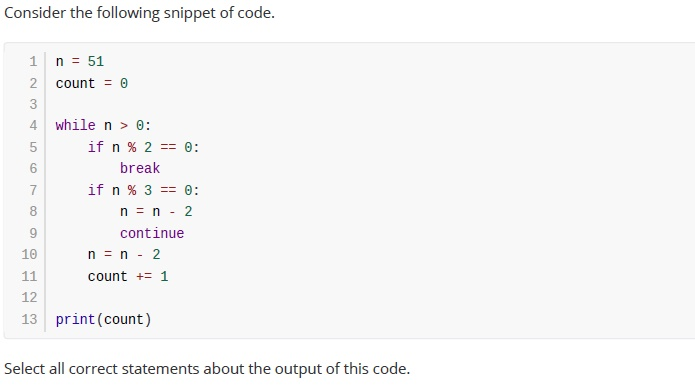Click line number 10 in the gutter
The width and height of the screenshot is (695, 388).
(29, 254)
